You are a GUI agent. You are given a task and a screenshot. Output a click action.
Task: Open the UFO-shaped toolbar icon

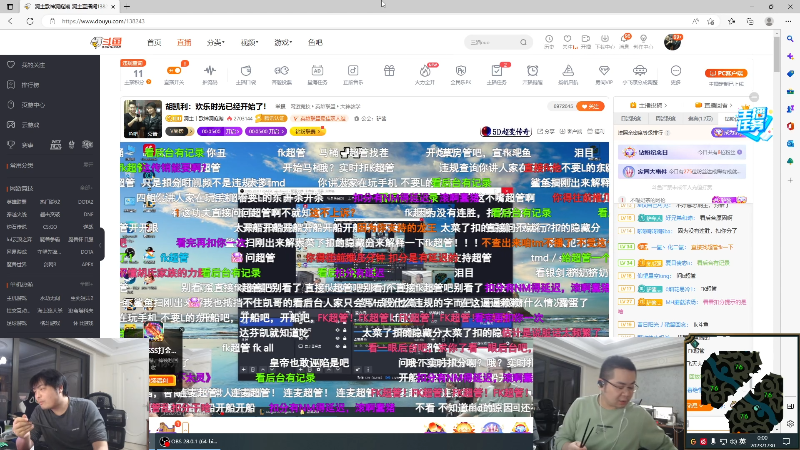click(x=639, y=70)
